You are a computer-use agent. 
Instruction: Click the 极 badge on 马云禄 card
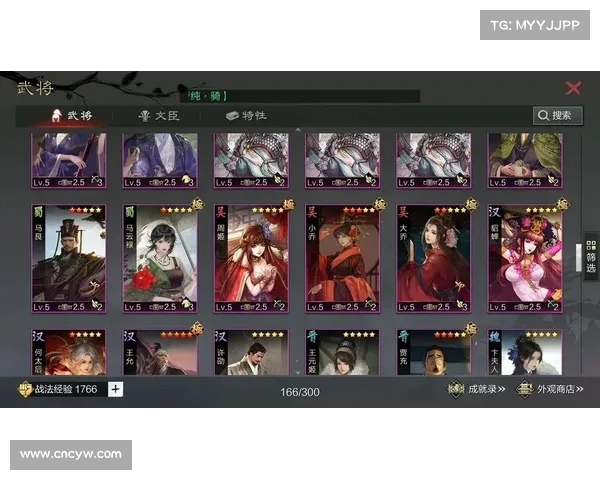pyautogui.click(x=197, y=204)
